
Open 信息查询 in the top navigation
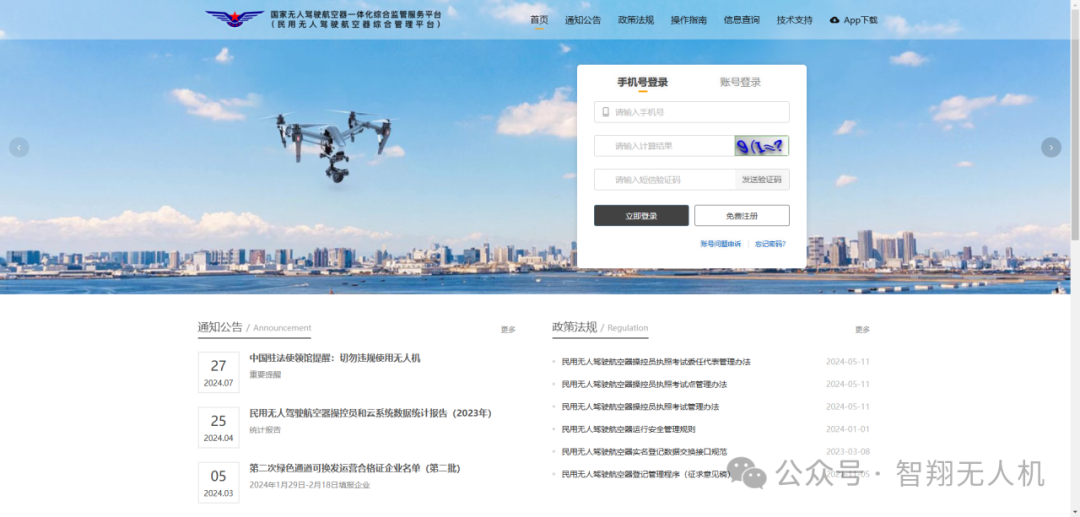coord(741,20)
